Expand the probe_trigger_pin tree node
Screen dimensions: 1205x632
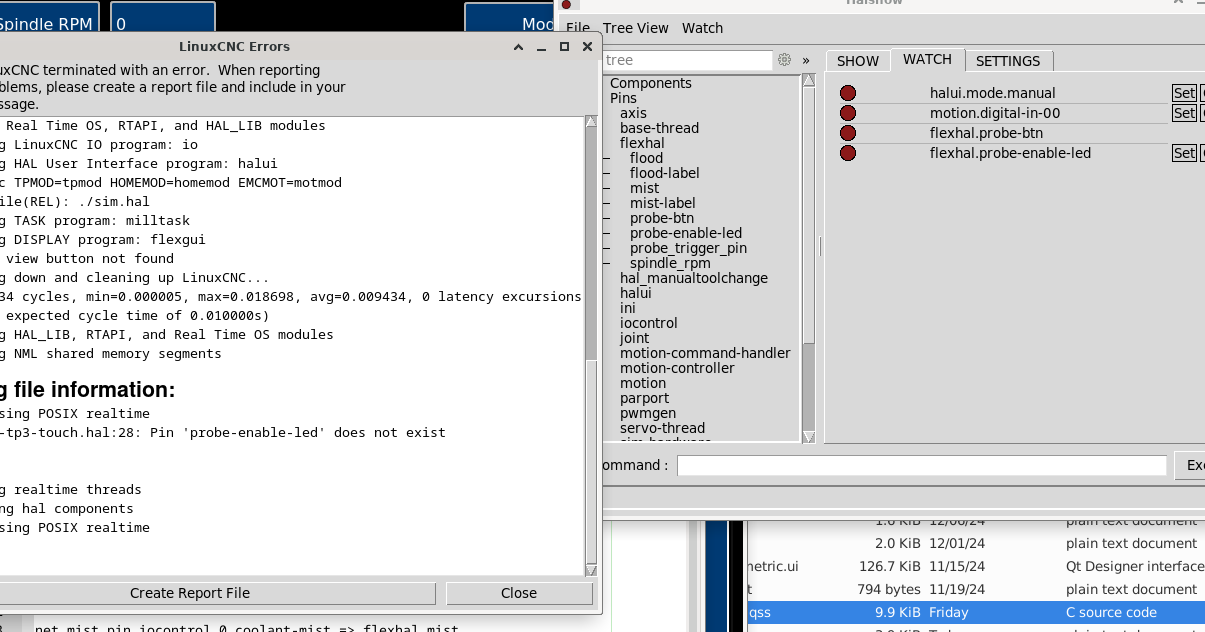tap(607, 248)
